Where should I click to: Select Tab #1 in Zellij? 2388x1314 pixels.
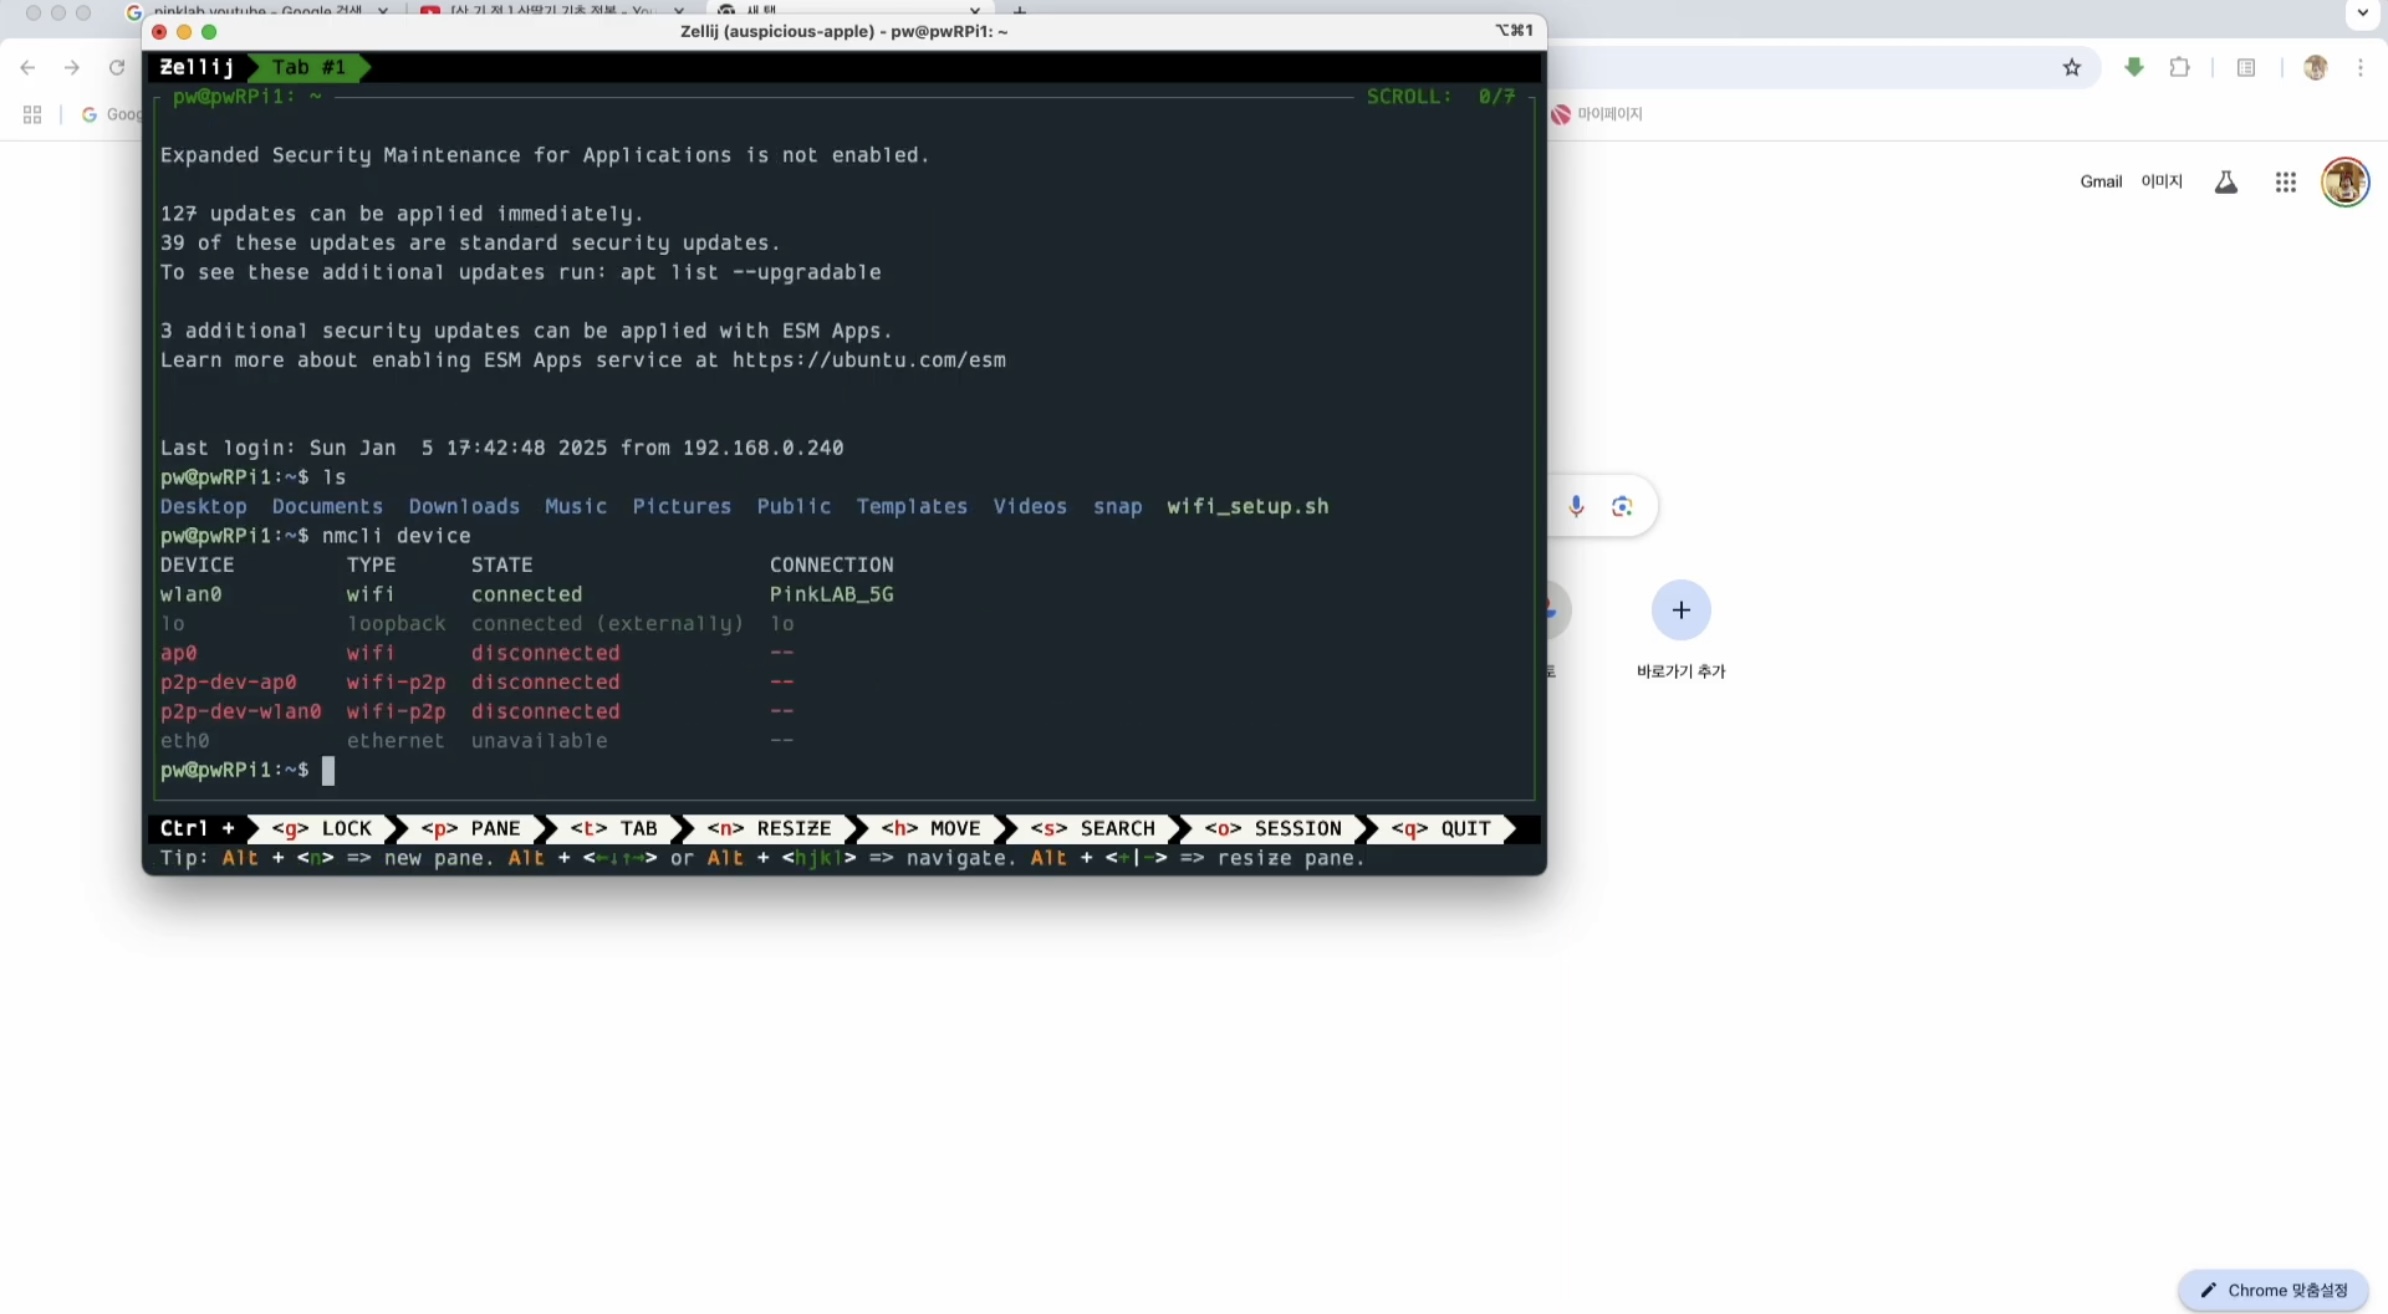point(308,67)
